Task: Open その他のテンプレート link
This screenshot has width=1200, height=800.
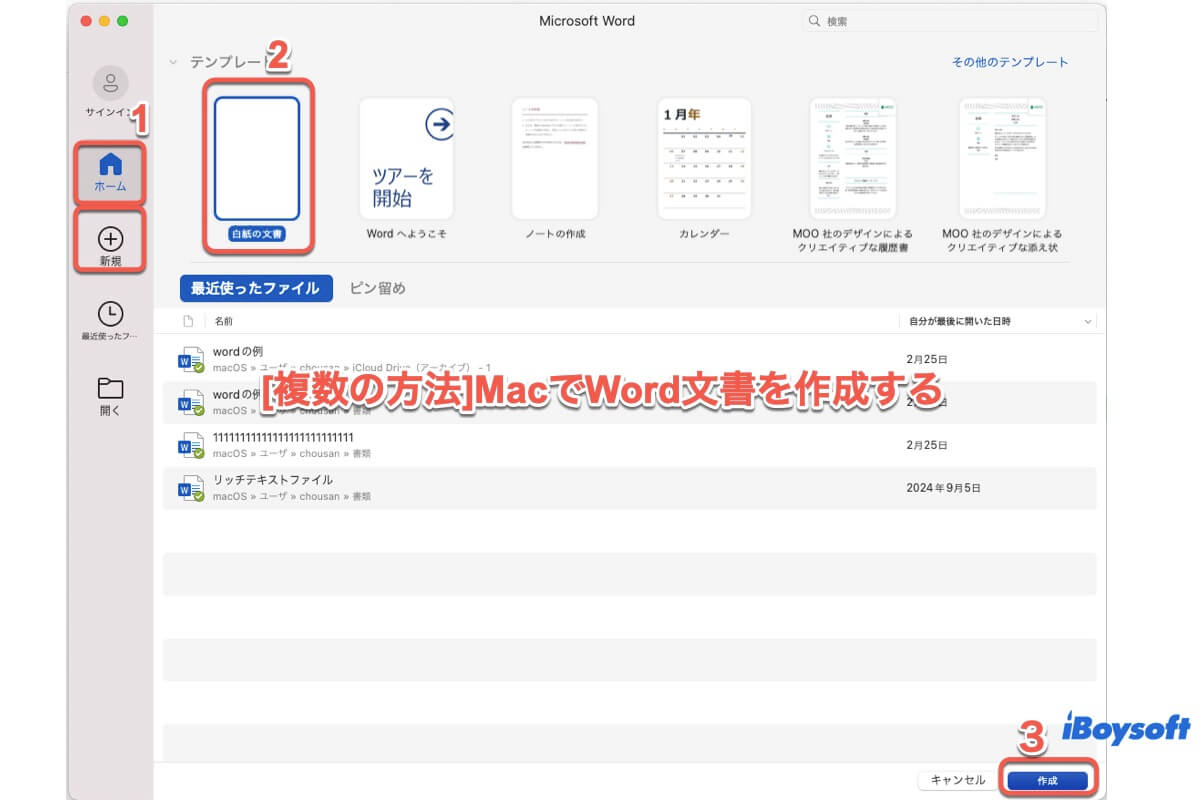Action: (x=1009, y=62)
